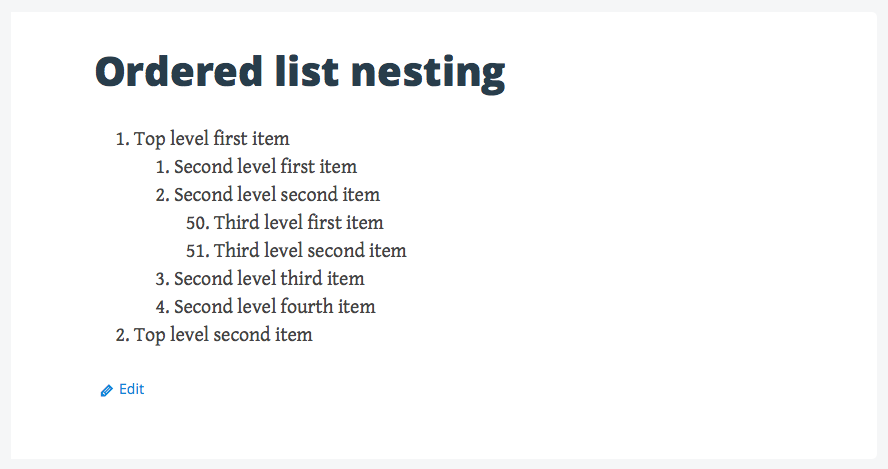Image resolution: width=888 pixels, height=469 pixels.
Task: Select the "Second level second item" text
Action: 277,195
